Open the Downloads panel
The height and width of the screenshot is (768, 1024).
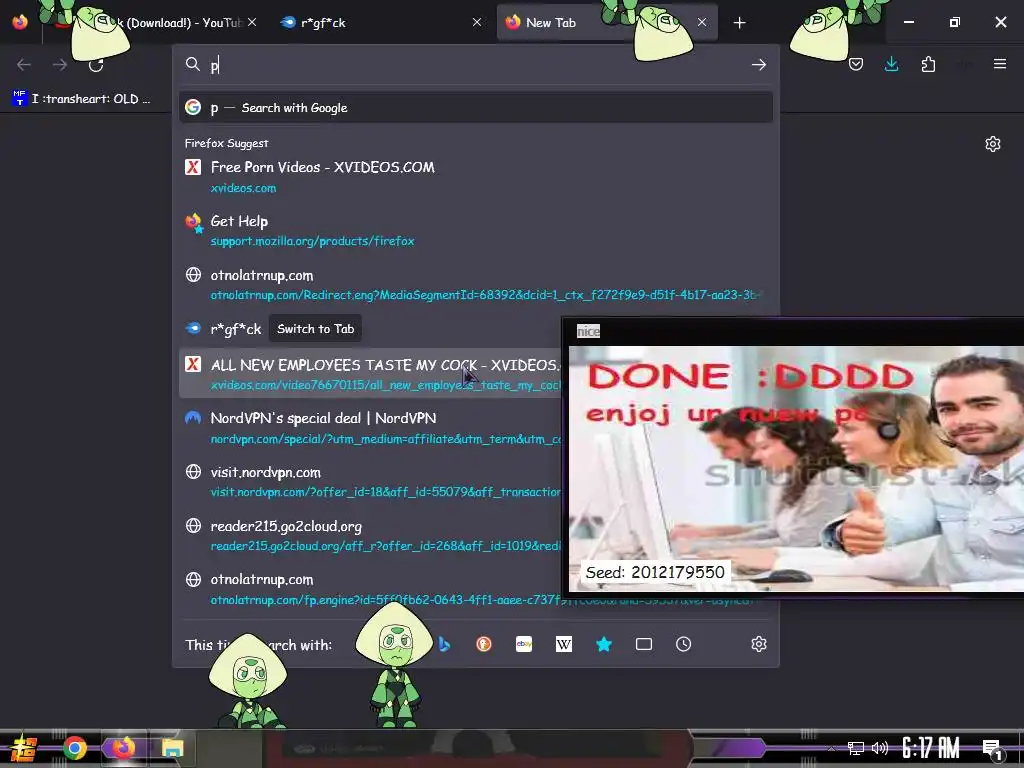pyautogui.click(x=891, y=64)
